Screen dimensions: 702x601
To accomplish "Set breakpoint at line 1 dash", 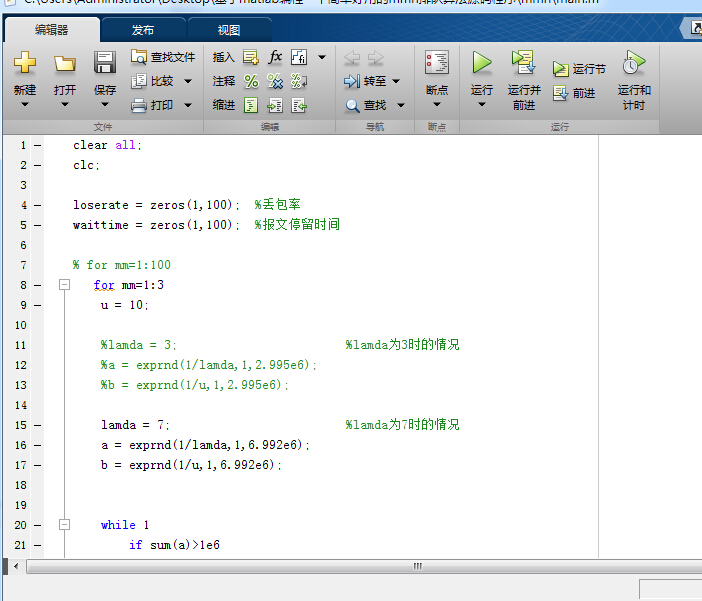I will point(38,145).
